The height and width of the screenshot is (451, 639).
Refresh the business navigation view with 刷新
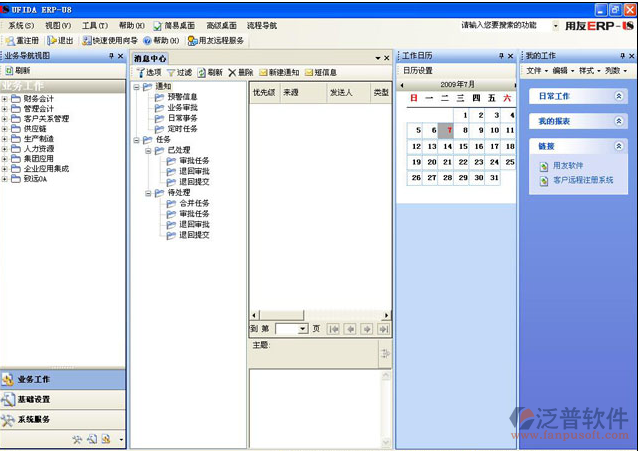(x=17, y=72)
